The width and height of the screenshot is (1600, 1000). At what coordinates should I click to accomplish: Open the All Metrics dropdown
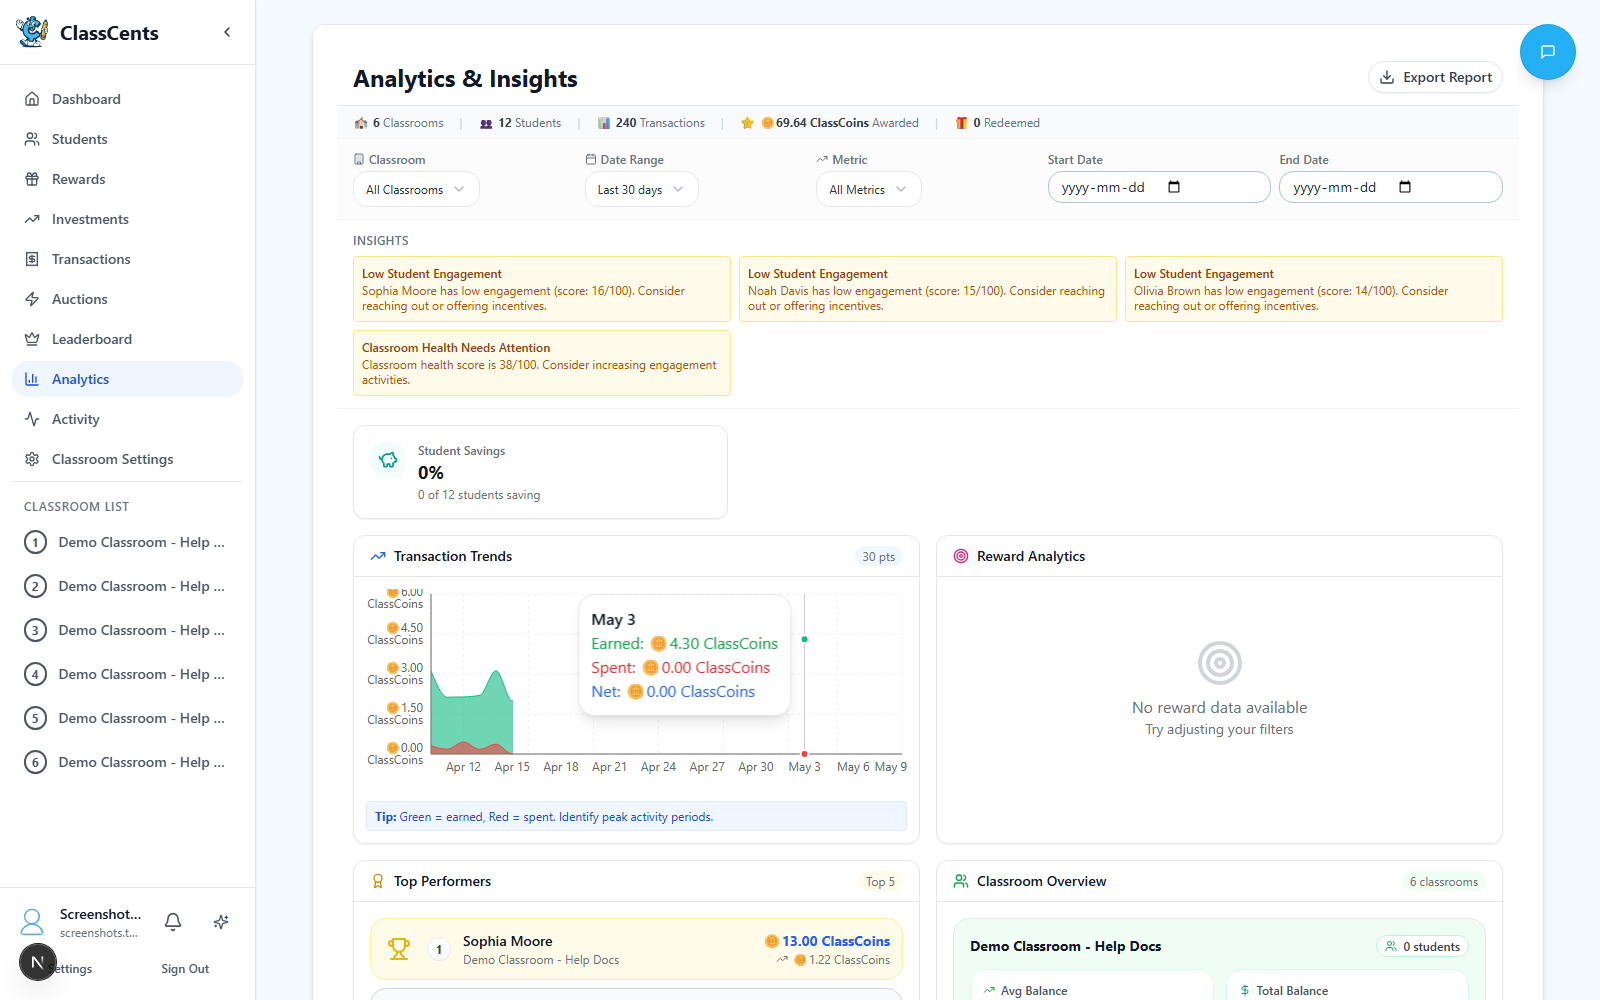868,189
